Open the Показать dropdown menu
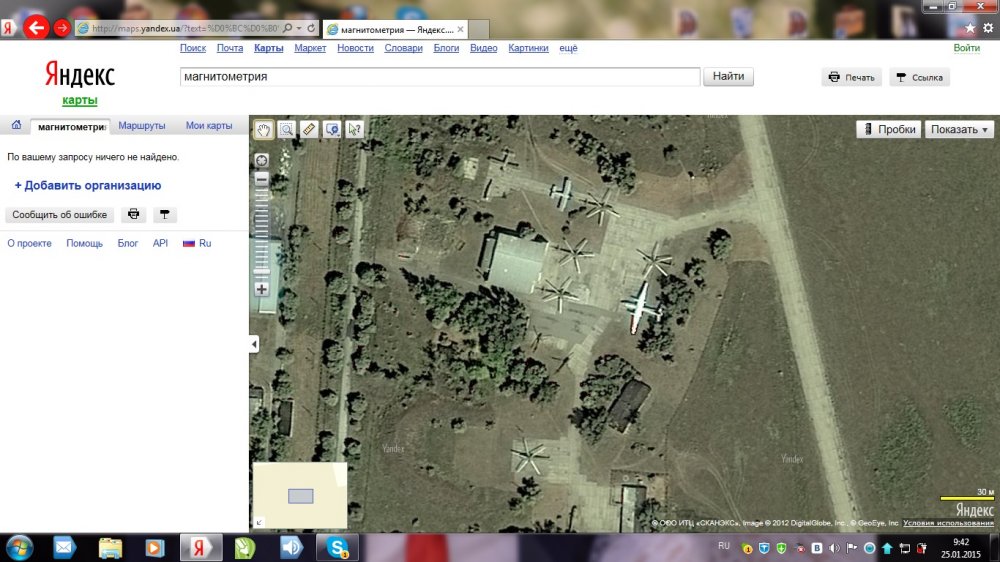Viewport: 1000px width, 562px height. [959, 129]
